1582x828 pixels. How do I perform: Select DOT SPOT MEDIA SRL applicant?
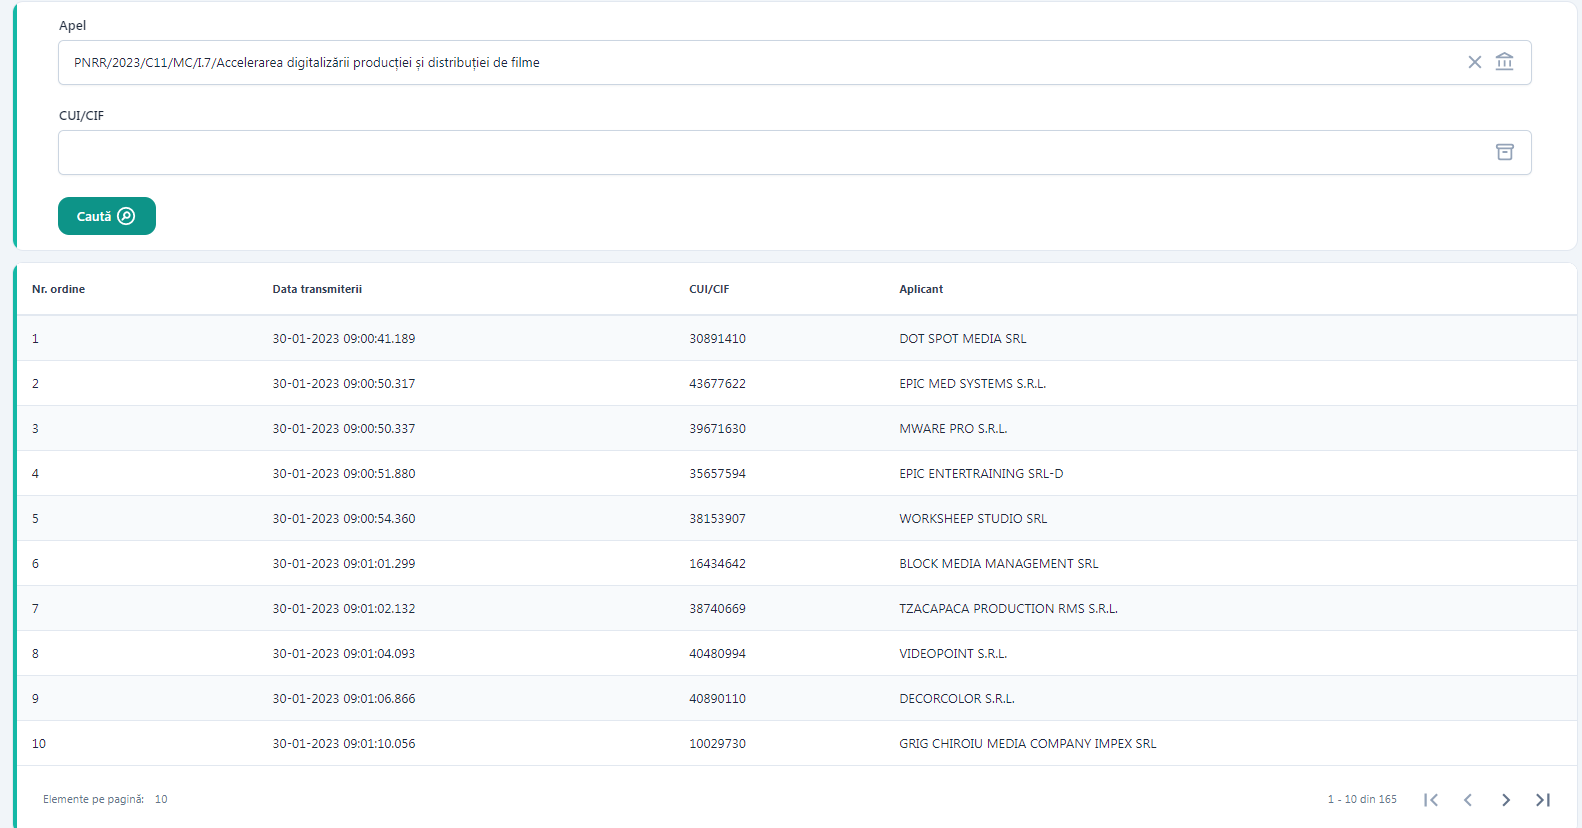click(963, 338)
